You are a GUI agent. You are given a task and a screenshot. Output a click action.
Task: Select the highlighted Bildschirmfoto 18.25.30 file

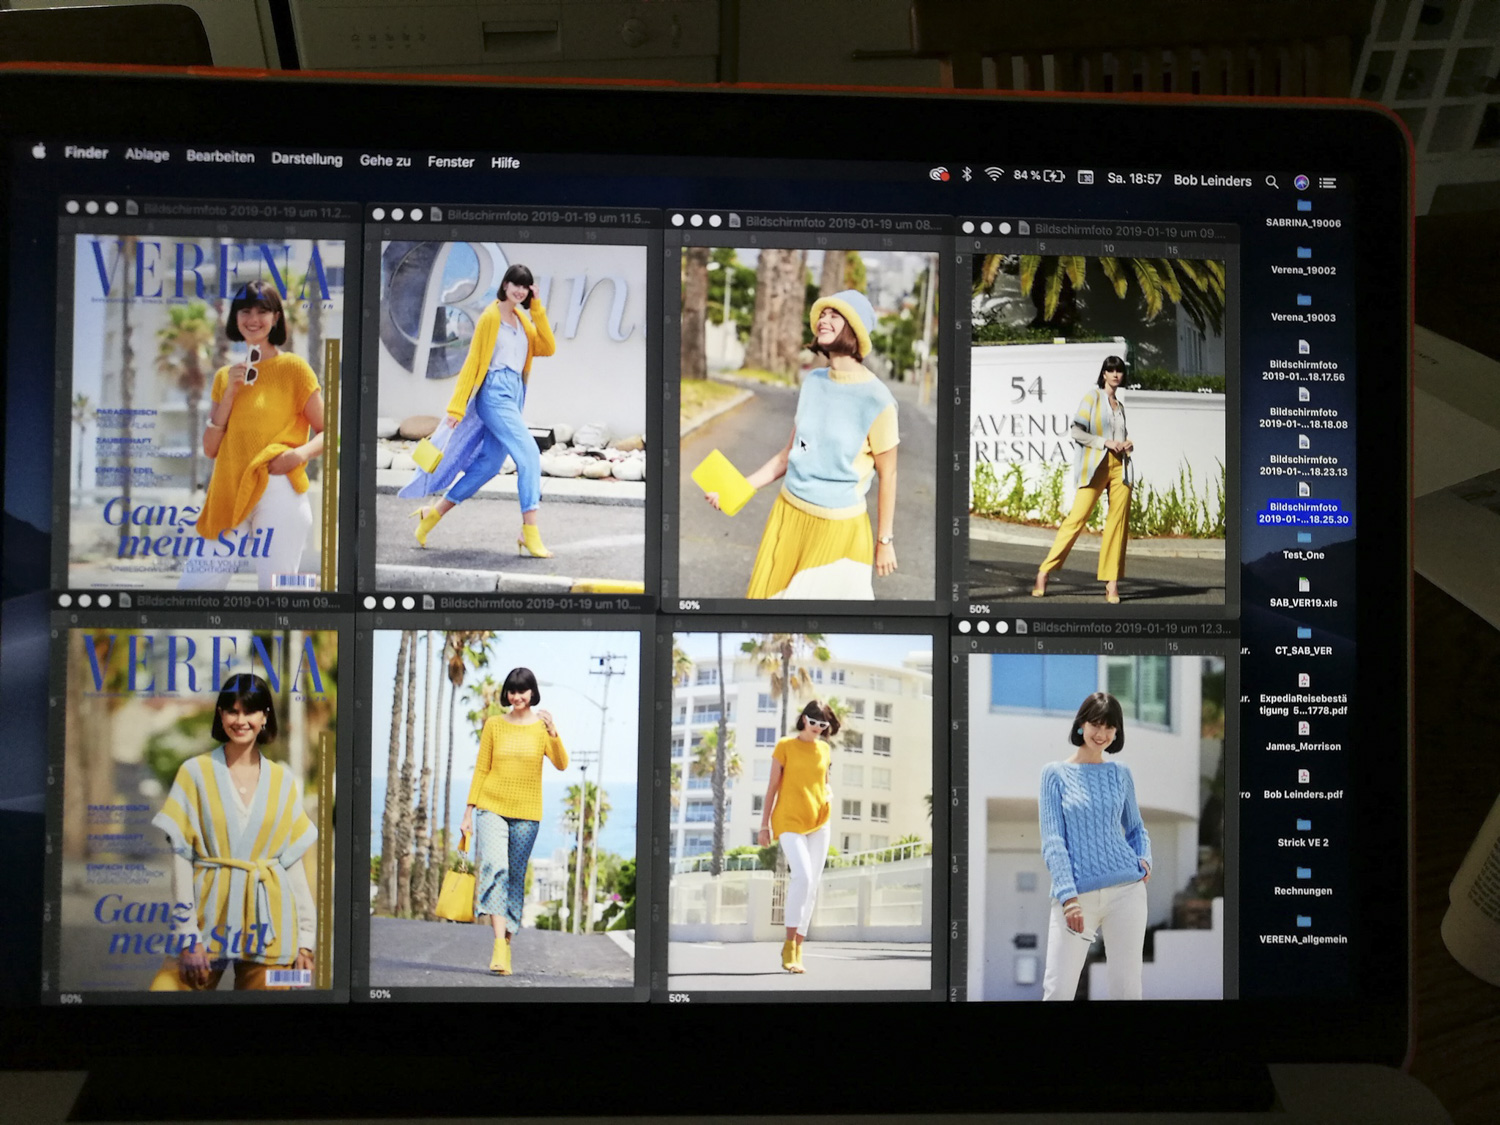[x=1303, y=512]
